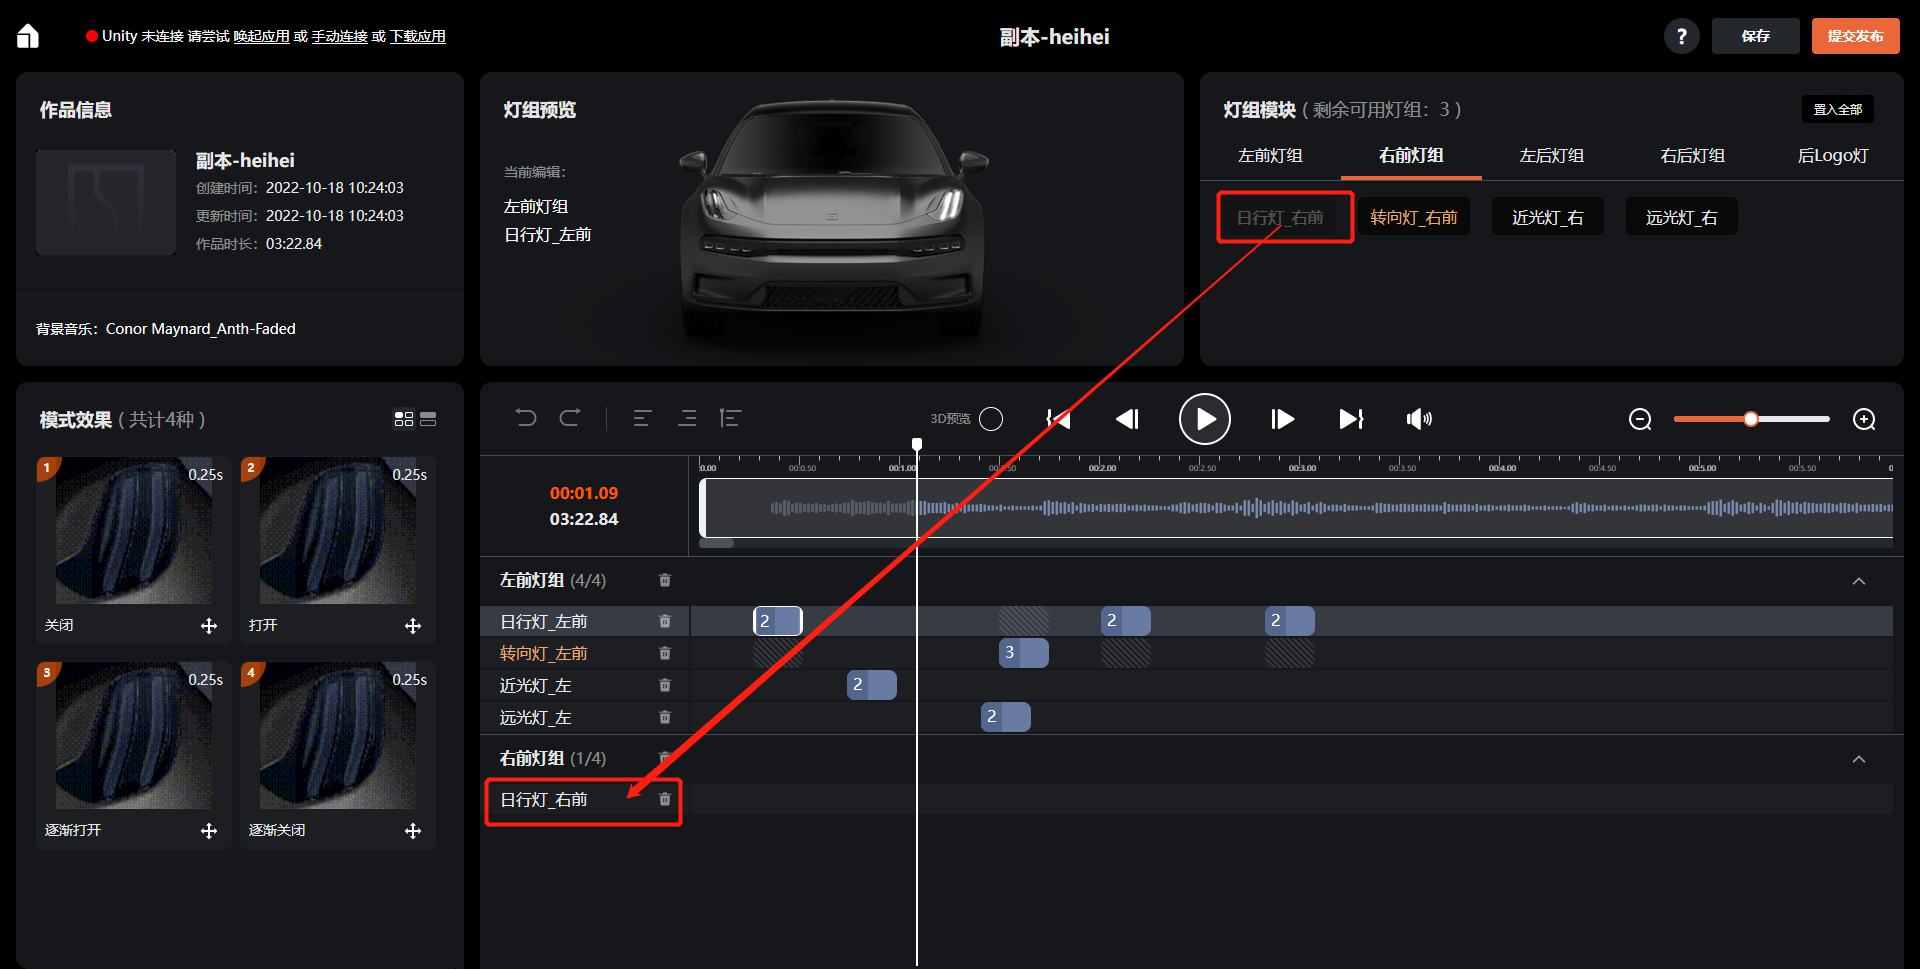Zoom out the timeline

[x=1640, y=419]
